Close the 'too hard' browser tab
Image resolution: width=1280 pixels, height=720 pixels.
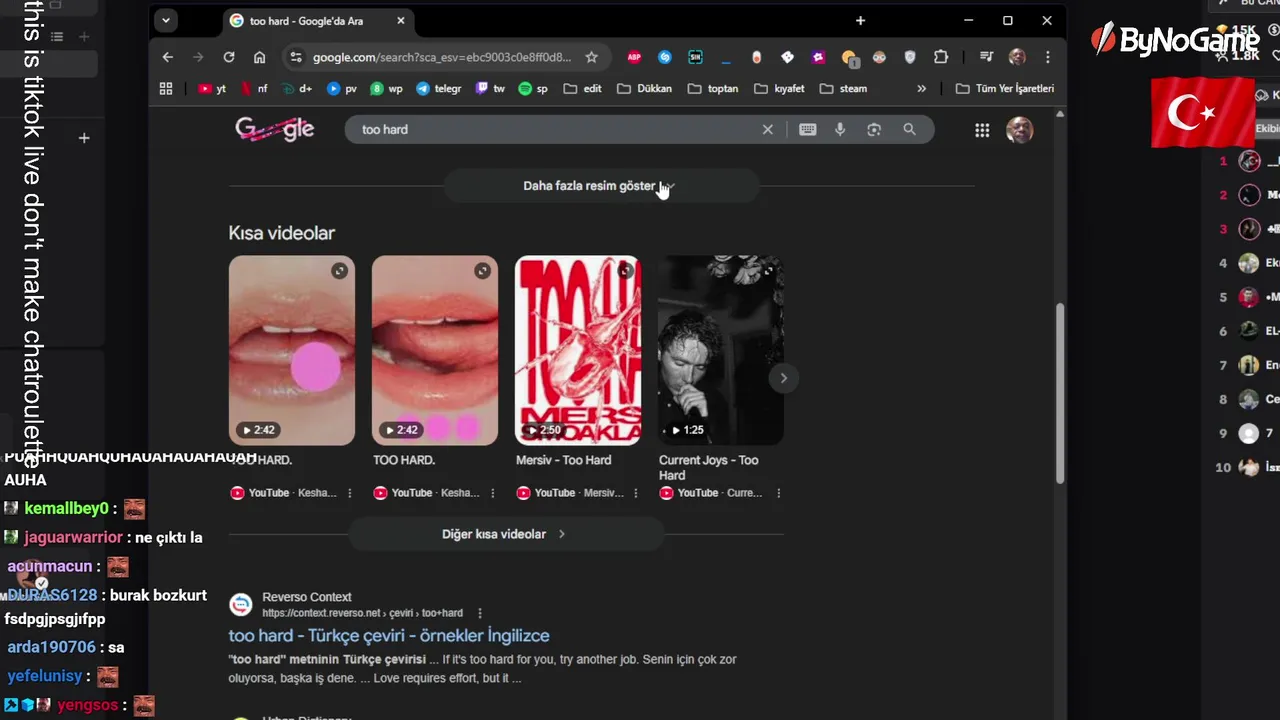[401, 21]
